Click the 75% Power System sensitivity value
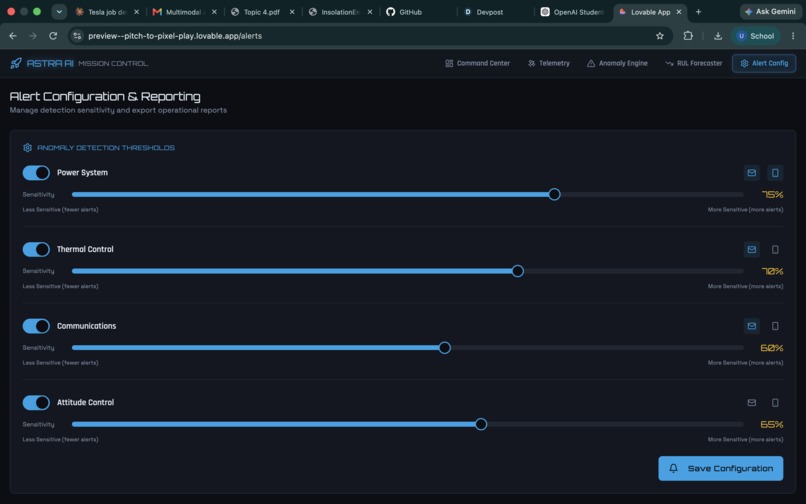 pos(772,194)
